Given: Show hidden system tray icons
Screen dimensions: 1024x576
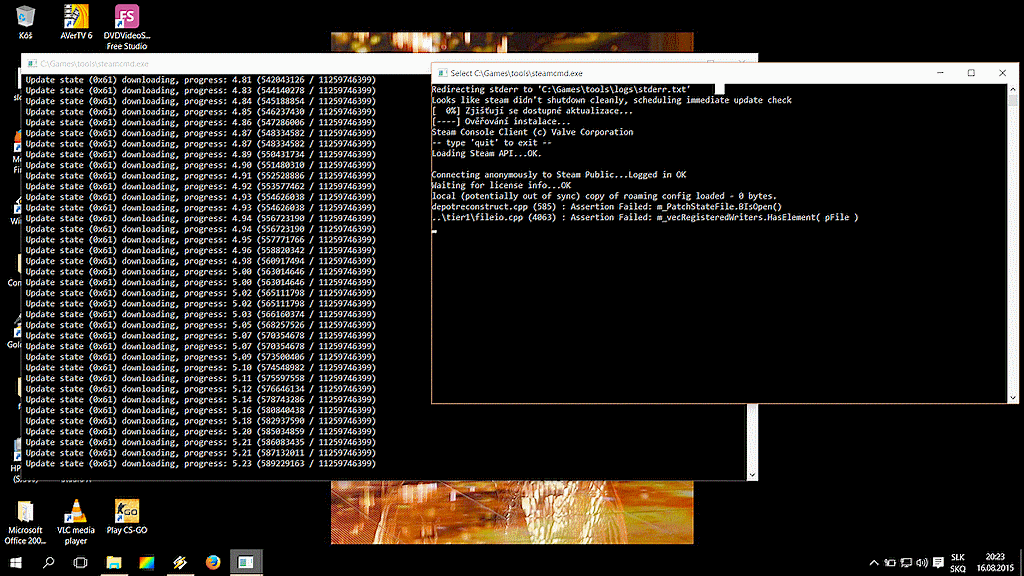Looking at the screenshot, I should [874, 563].
